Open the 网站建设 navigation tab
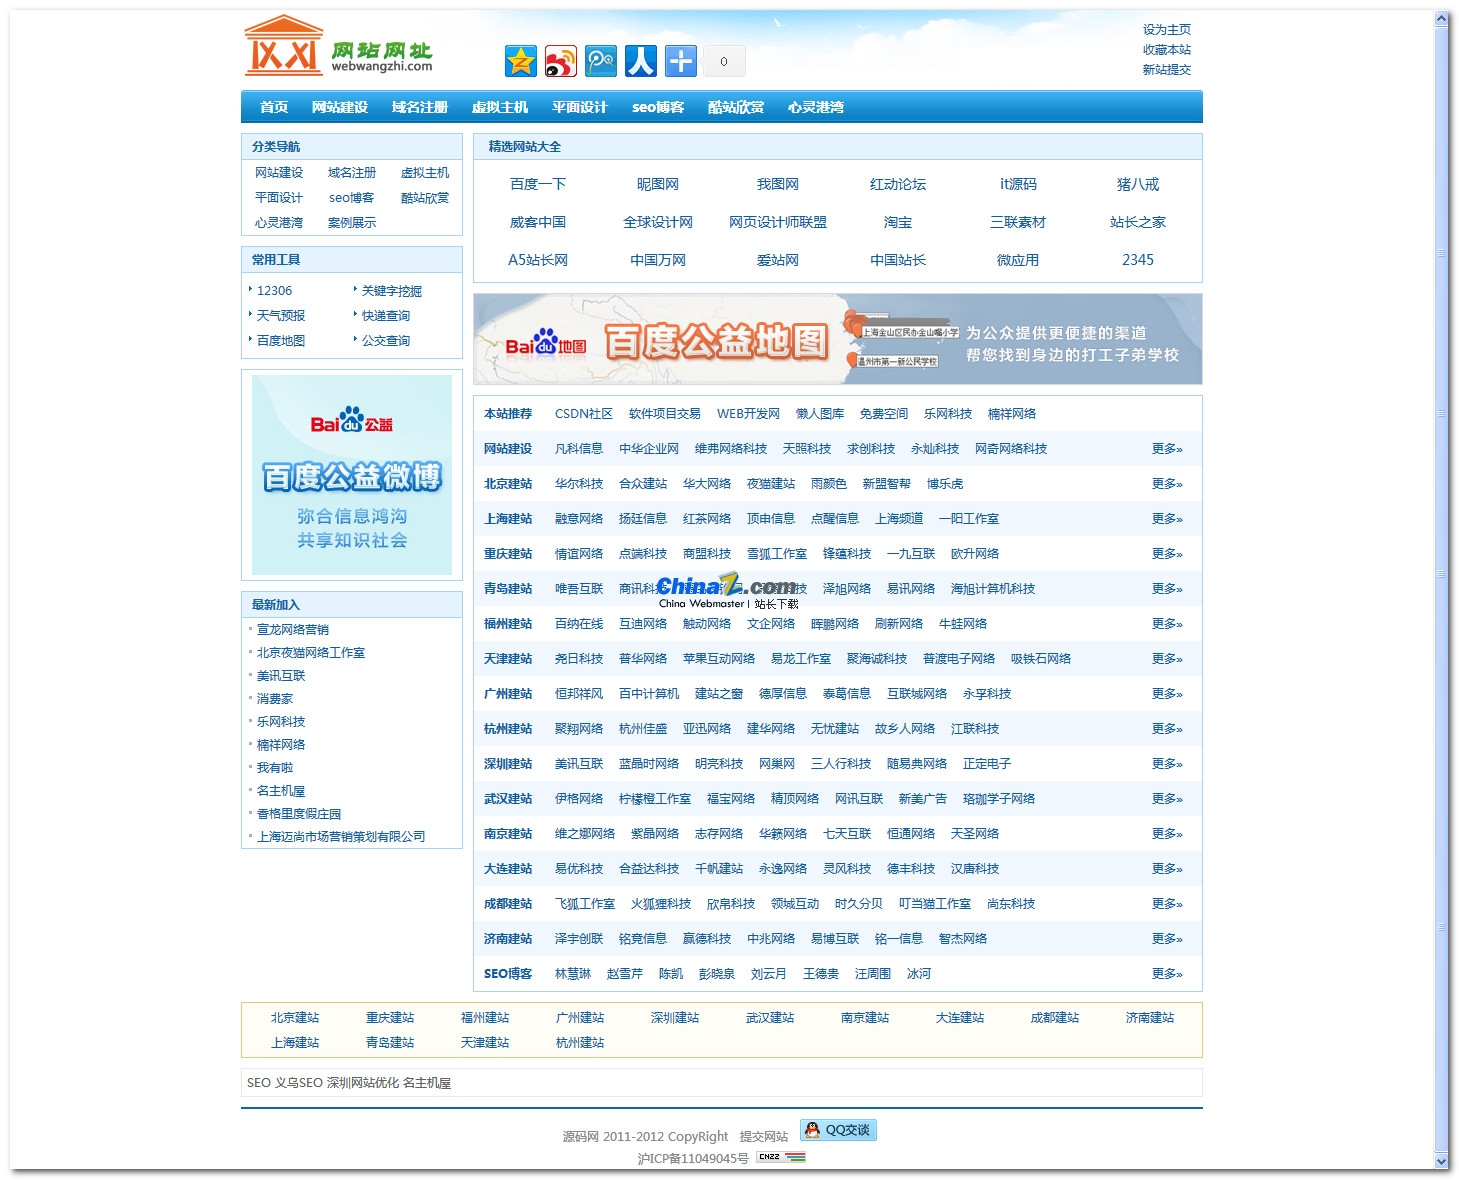1459x1180 pixels. click(x=340, y=107)
